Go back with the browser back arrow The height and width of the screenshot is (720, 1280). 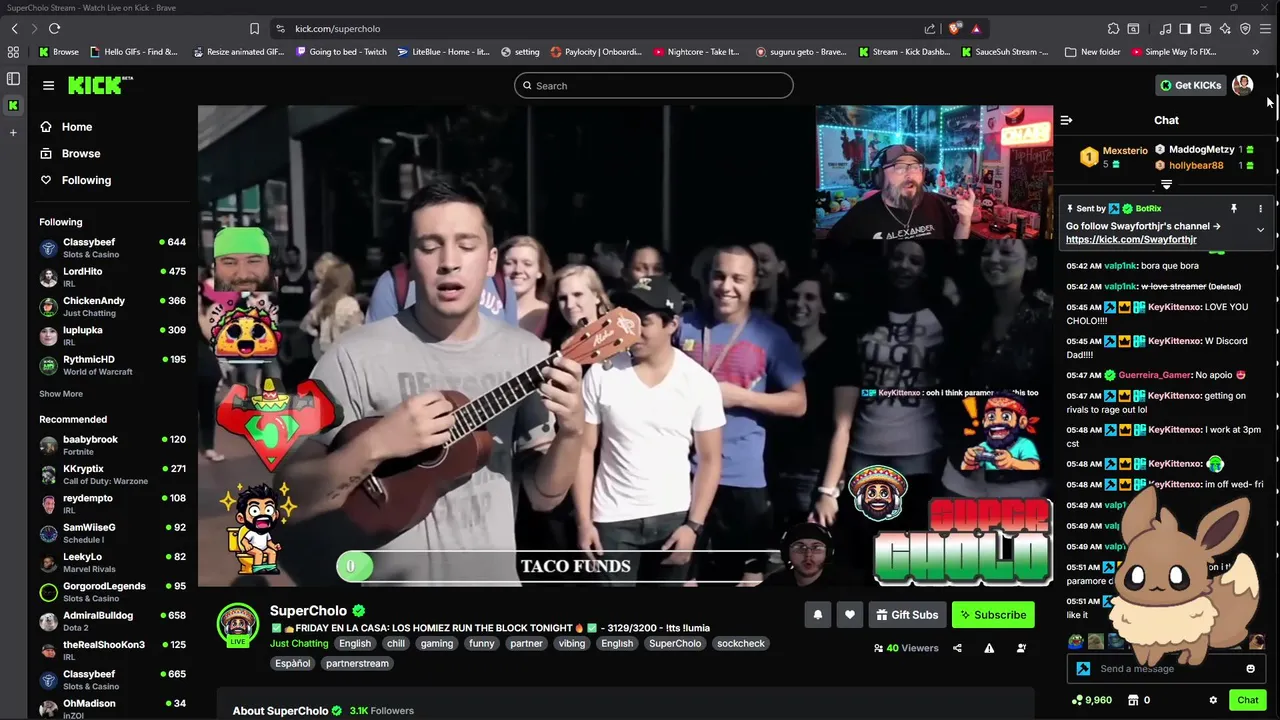15,28
